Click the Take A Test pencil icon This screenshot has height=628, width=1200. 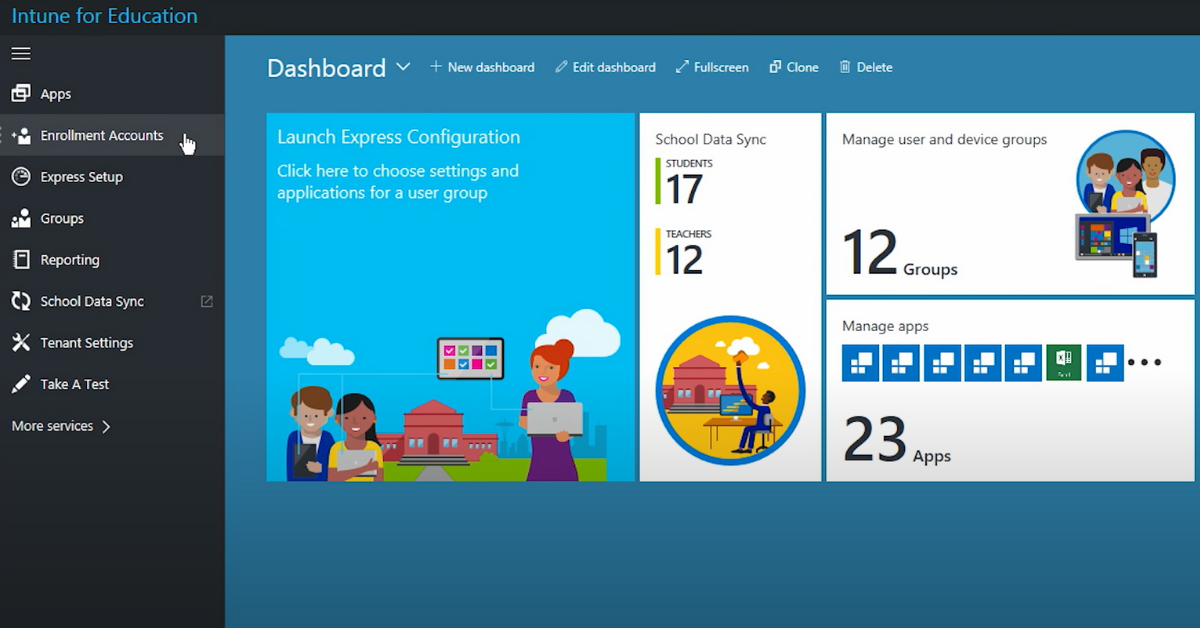(21, 384)
